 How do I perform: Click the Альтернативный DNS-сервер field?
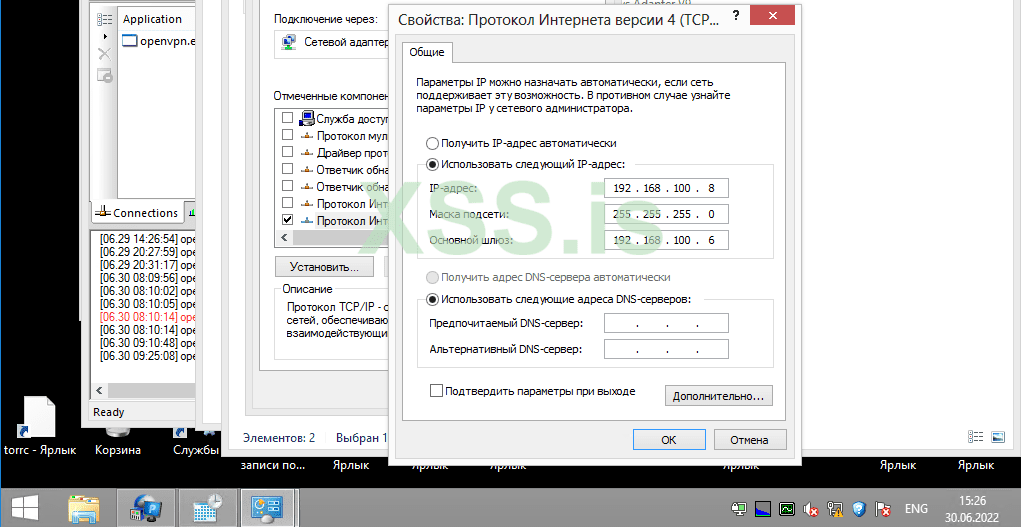coord(666,349)
